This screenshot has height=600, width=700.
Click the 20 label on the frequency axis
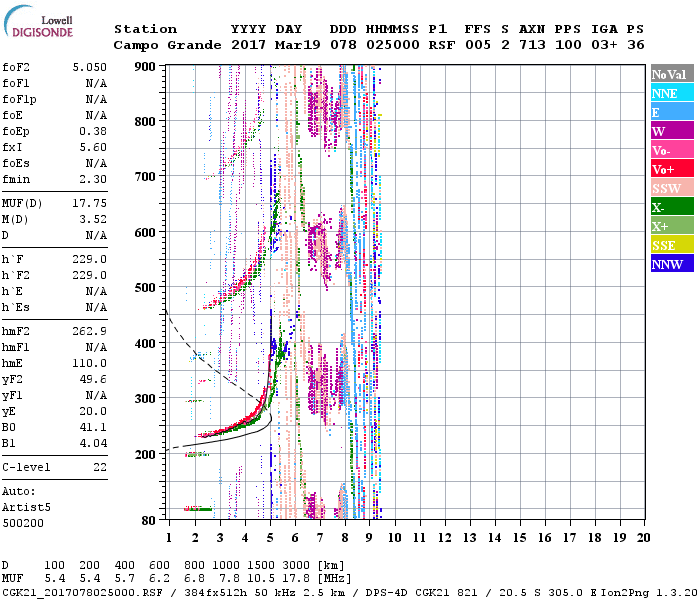[x=642, y=538]
